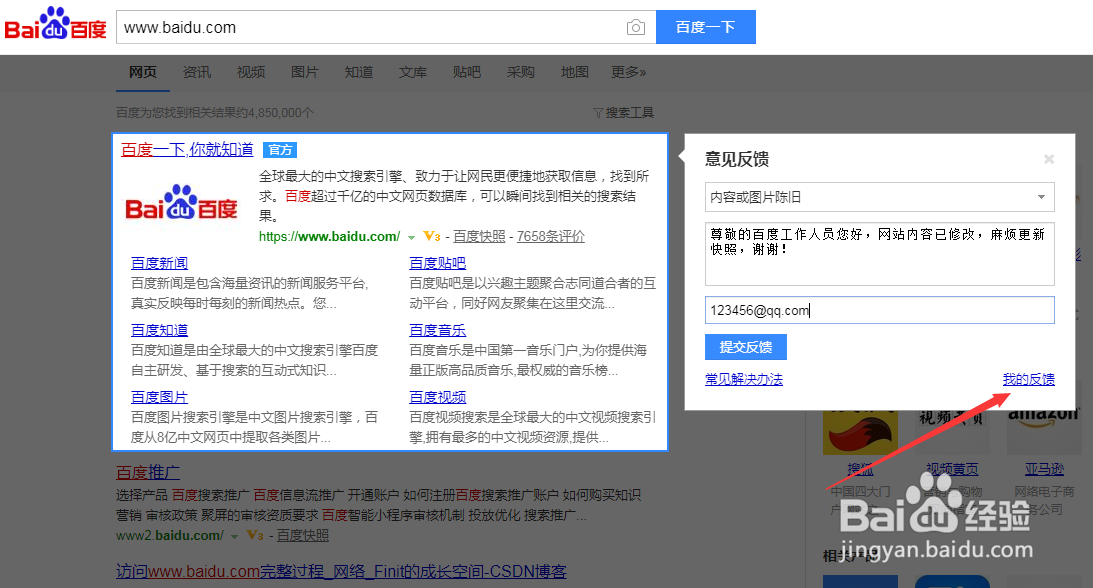
Task: Click the V3 badge beside www2.baidu.com result
Action: click(x=255, y=535)
